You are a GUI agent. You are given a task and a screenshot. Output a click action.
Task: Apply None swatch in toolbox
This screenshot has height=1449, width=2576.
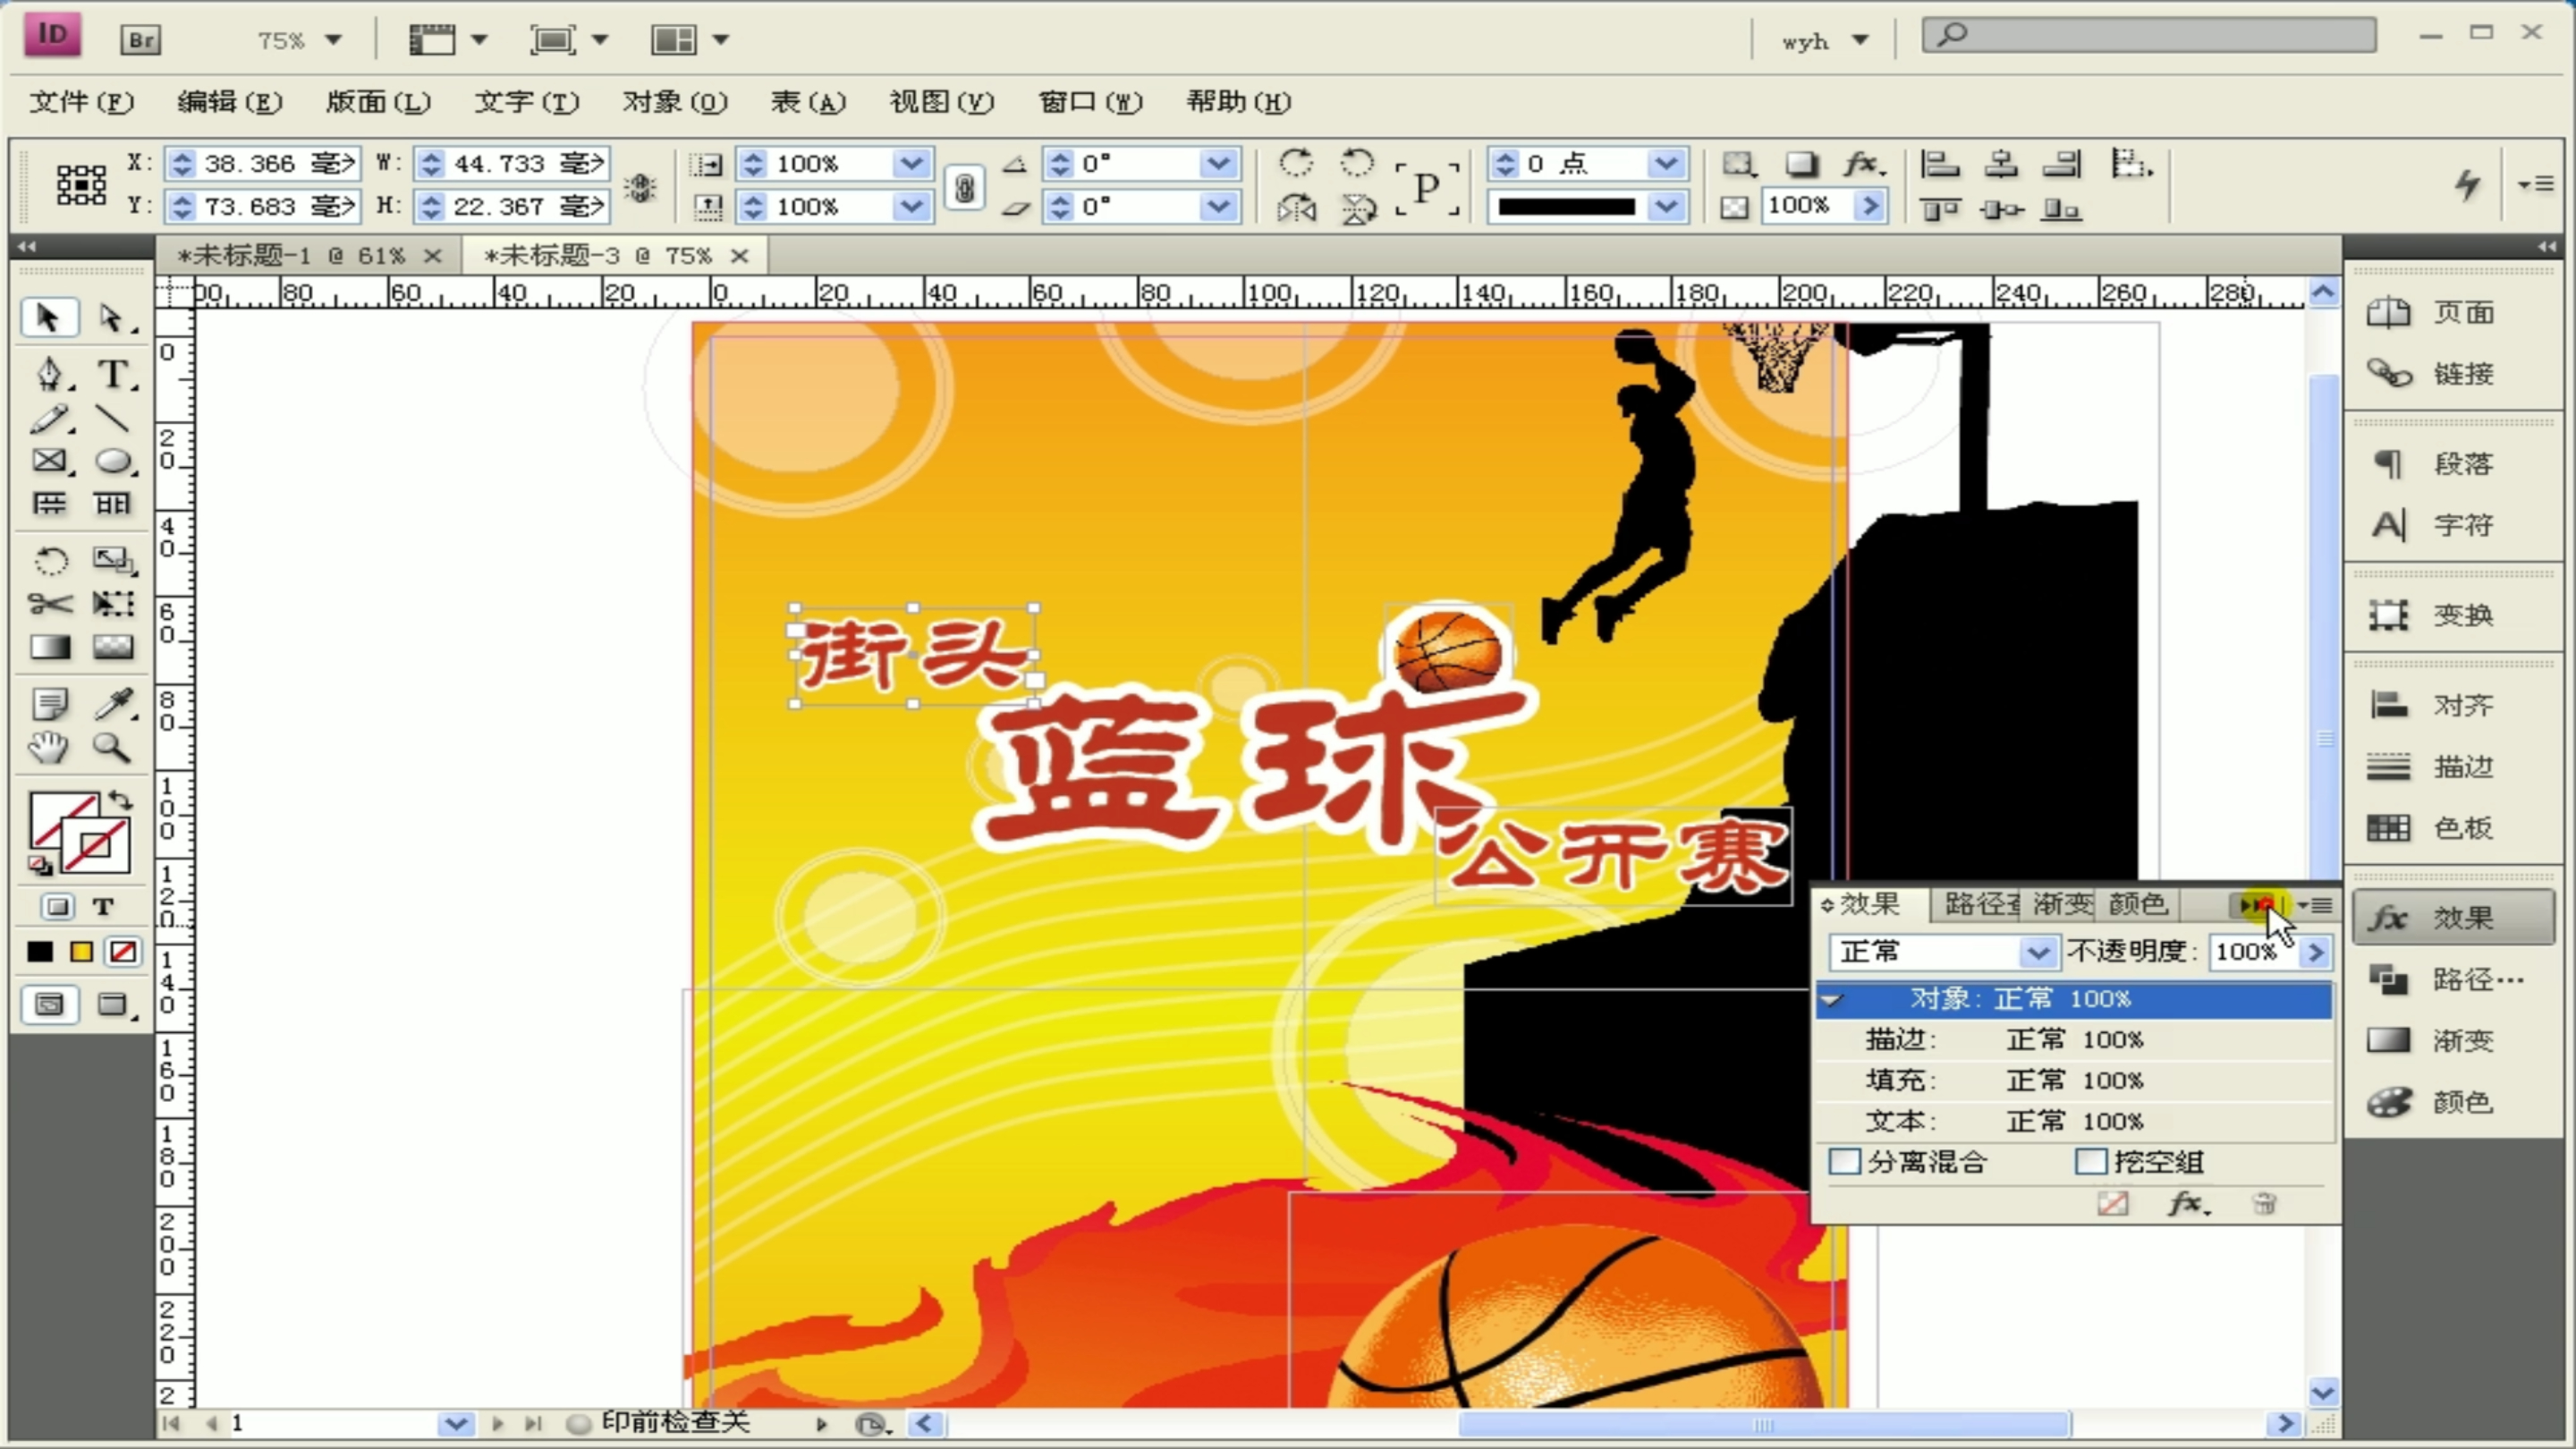click(x=123, y=952)
